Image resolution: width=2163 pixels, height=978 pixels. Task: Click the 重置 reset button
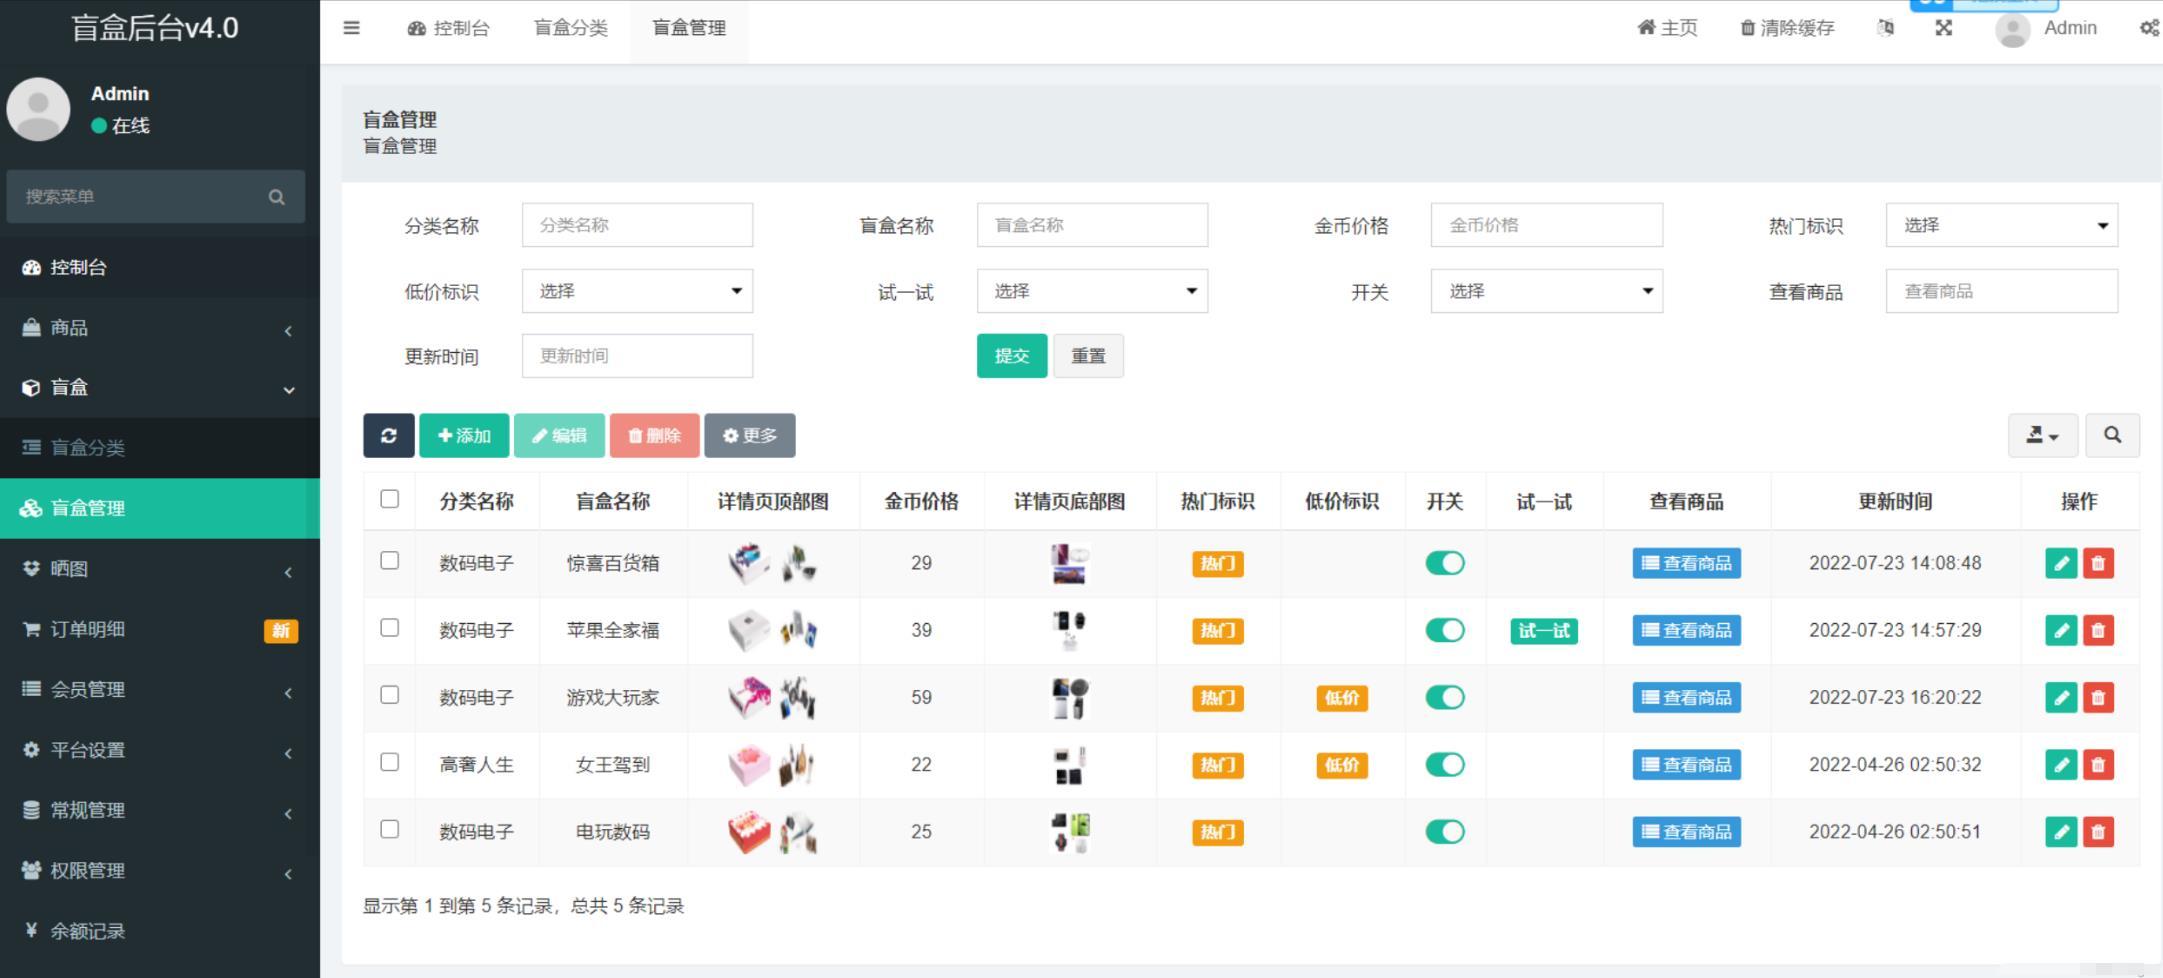[x=1088, y=356]
